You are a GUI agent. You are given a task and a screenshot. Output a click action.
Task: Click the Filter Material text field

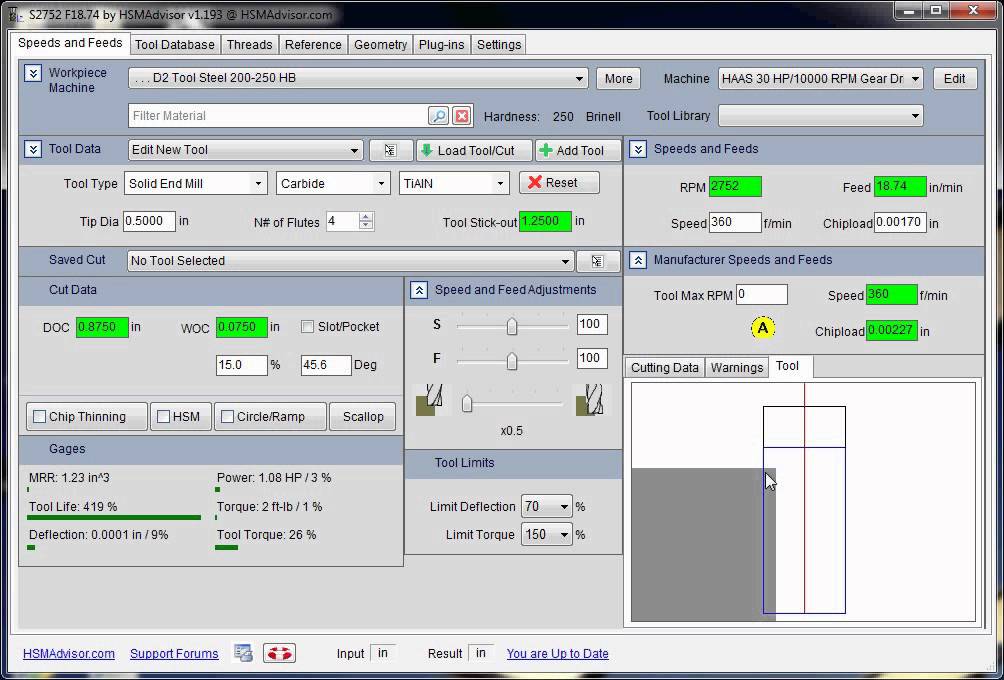tap(278, 116)
